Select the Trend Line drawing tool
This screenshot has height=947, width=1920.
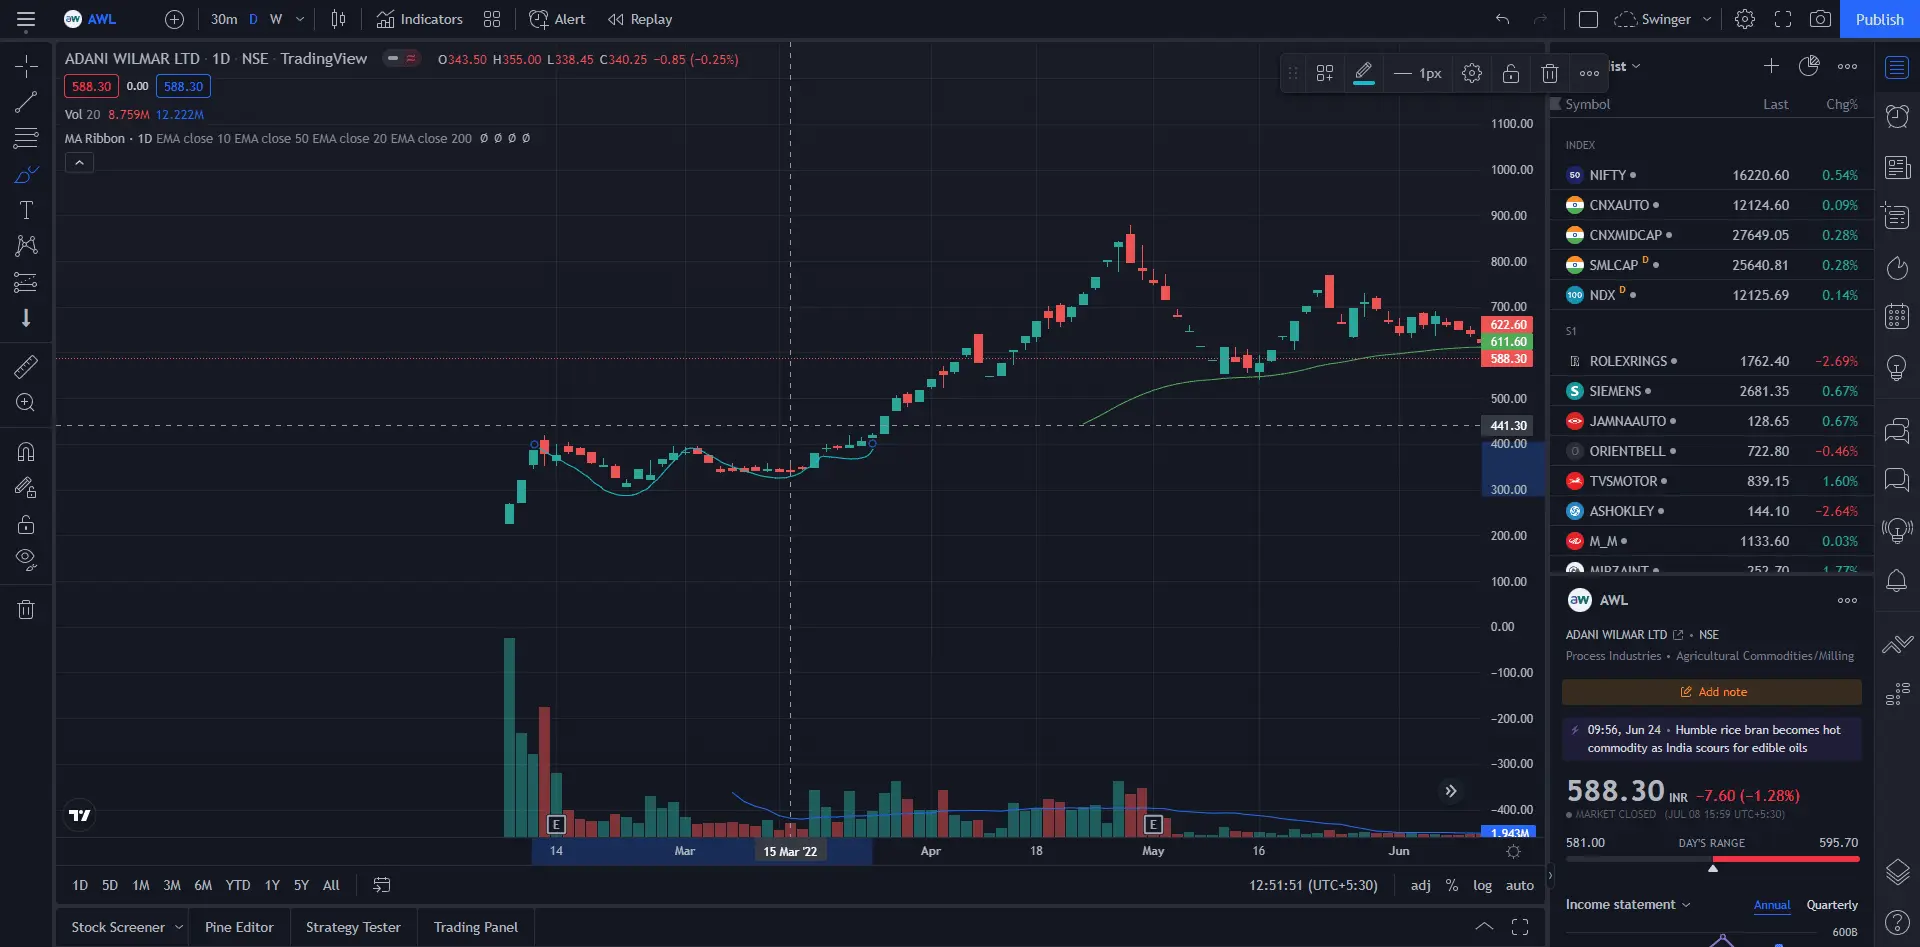click(26, 102)
